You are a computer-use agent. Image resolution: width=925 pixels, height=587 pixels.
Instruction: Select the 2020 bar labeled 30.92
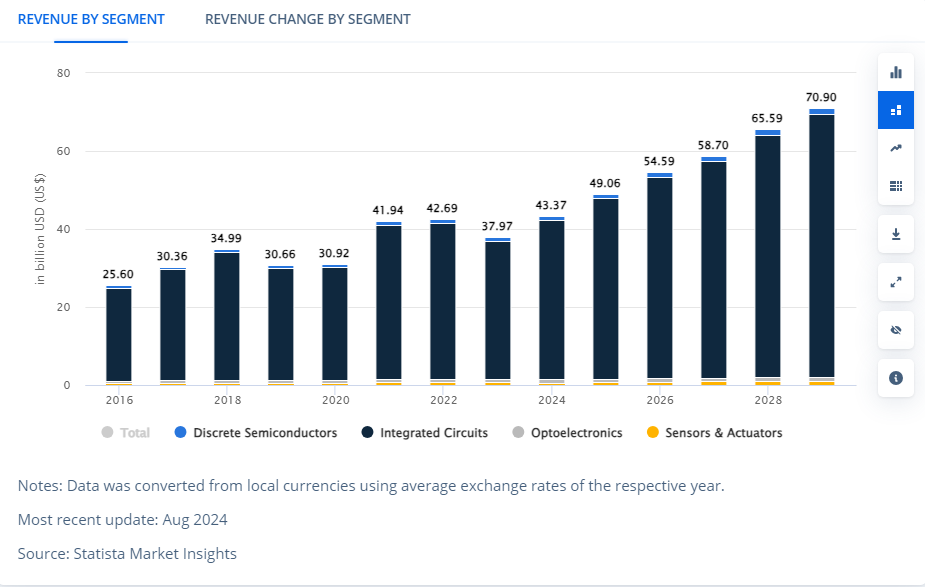pyautogui.click(x=335, y=325)
